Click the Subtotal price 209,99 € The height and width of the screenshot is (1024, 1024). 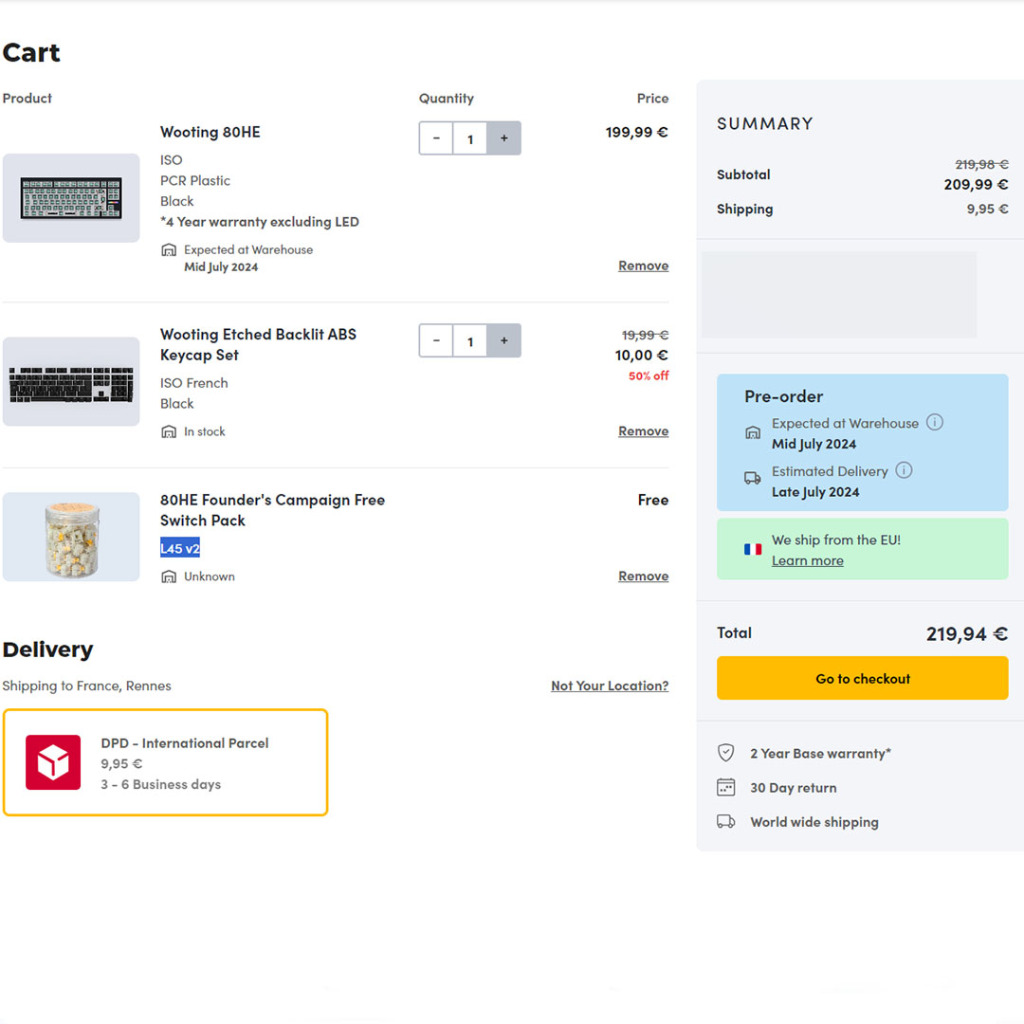[976, 184]
